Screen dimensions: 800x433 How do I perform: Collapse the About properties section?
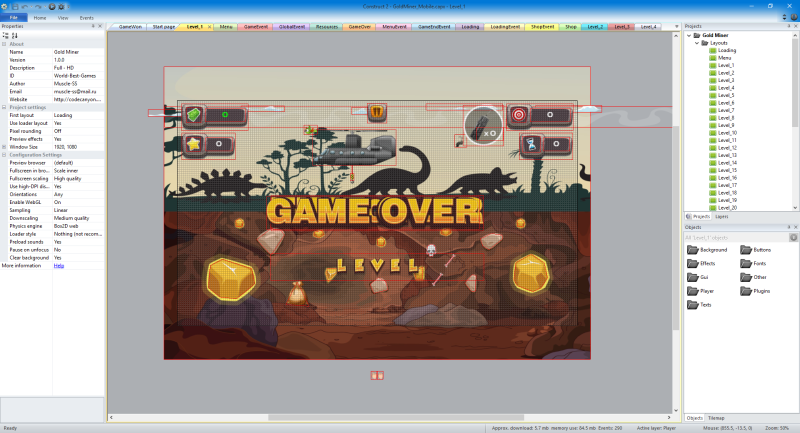coord(4,44)
